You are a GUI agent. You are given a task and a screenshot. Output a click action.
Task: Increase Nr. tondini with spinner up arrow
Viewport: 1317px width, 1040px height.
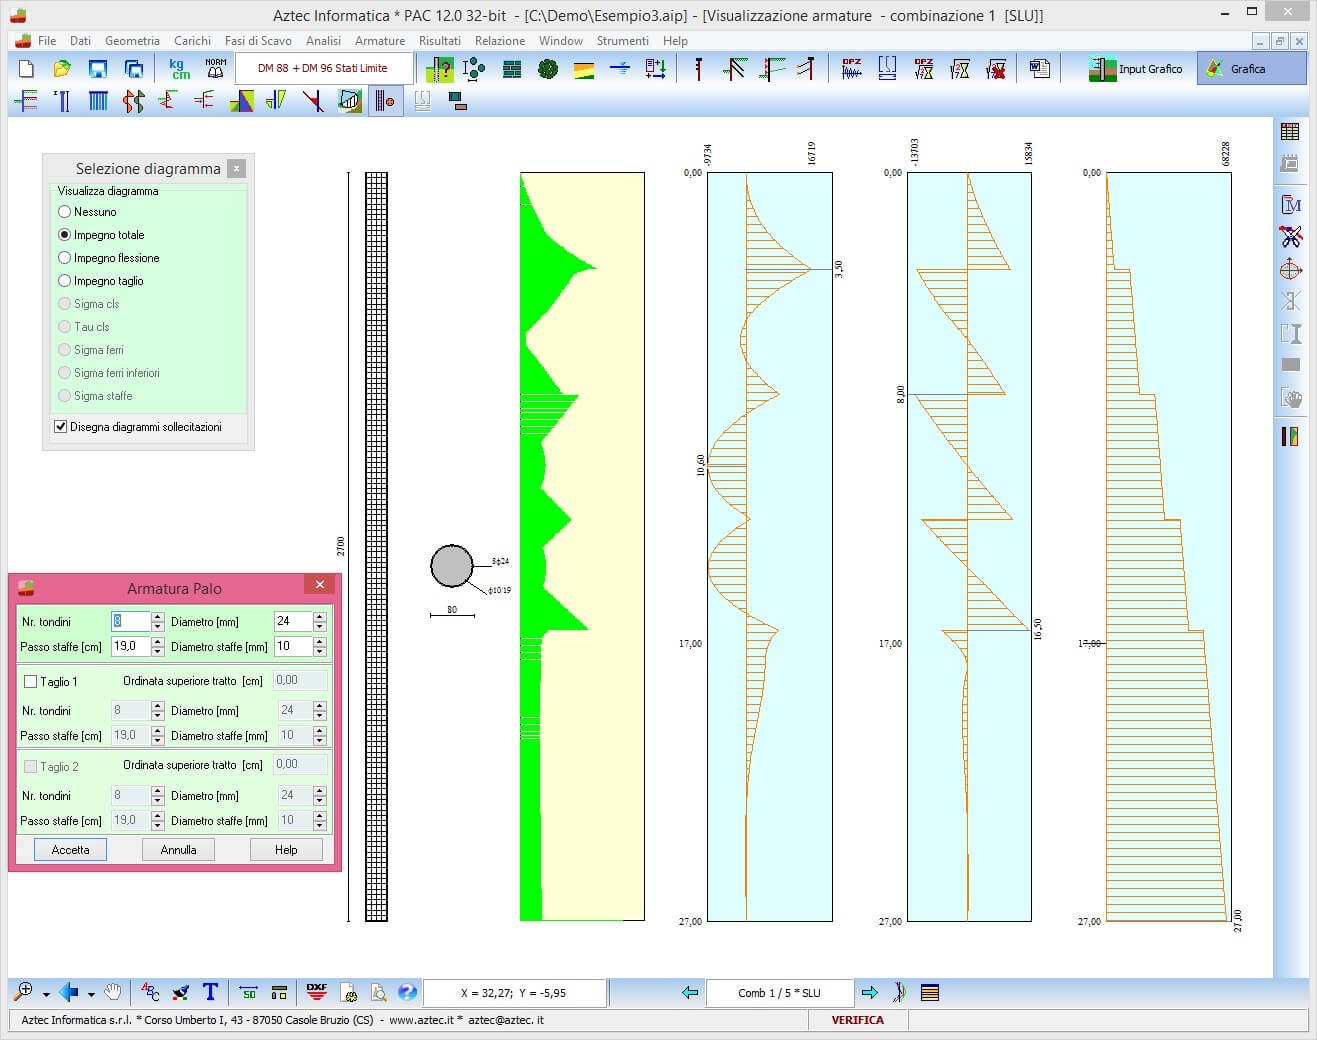pos(158,616)
